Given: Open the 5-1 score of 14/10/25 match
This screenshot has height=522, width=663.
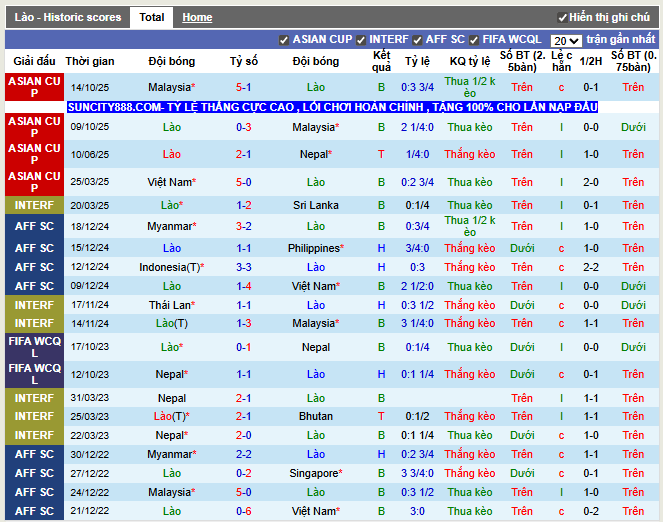Looking at the screenshot, I should [x=244, y=87].
